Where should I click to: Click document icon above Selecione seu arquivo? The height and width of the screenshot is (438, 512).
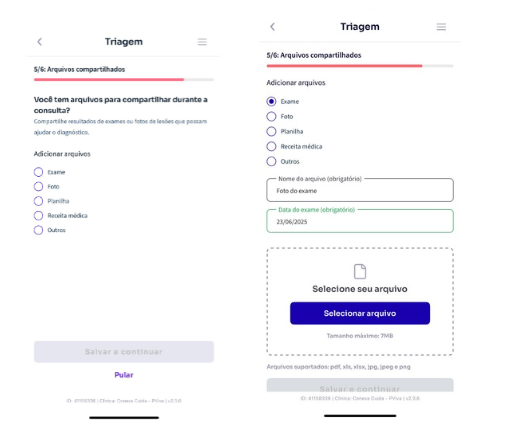point(360,271)
